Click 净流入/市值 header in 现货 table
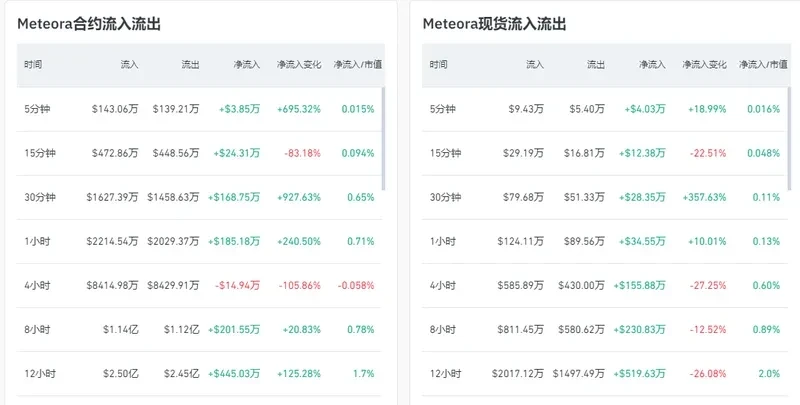800x405 pixels. [763, 65]
